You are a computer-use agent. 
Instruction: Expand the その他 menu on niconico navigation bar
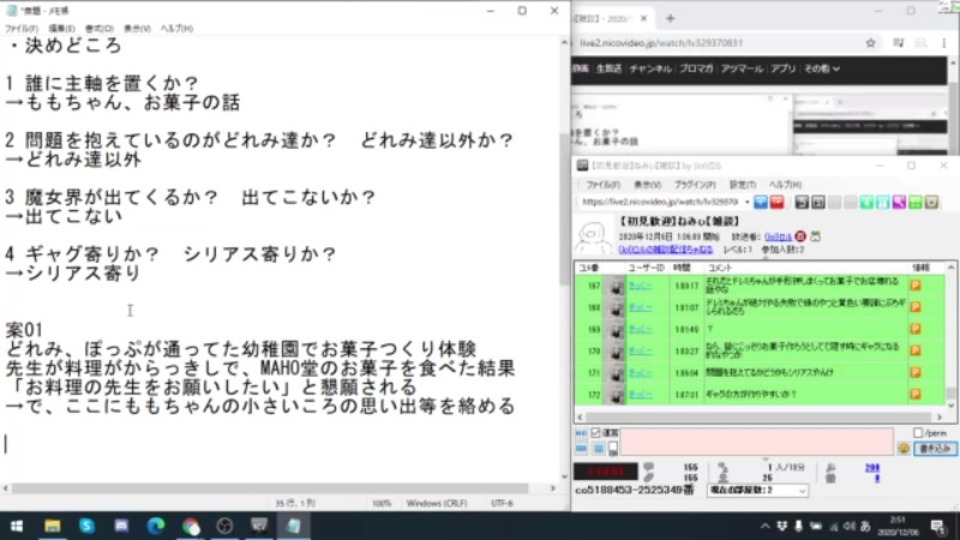[822, 69]
